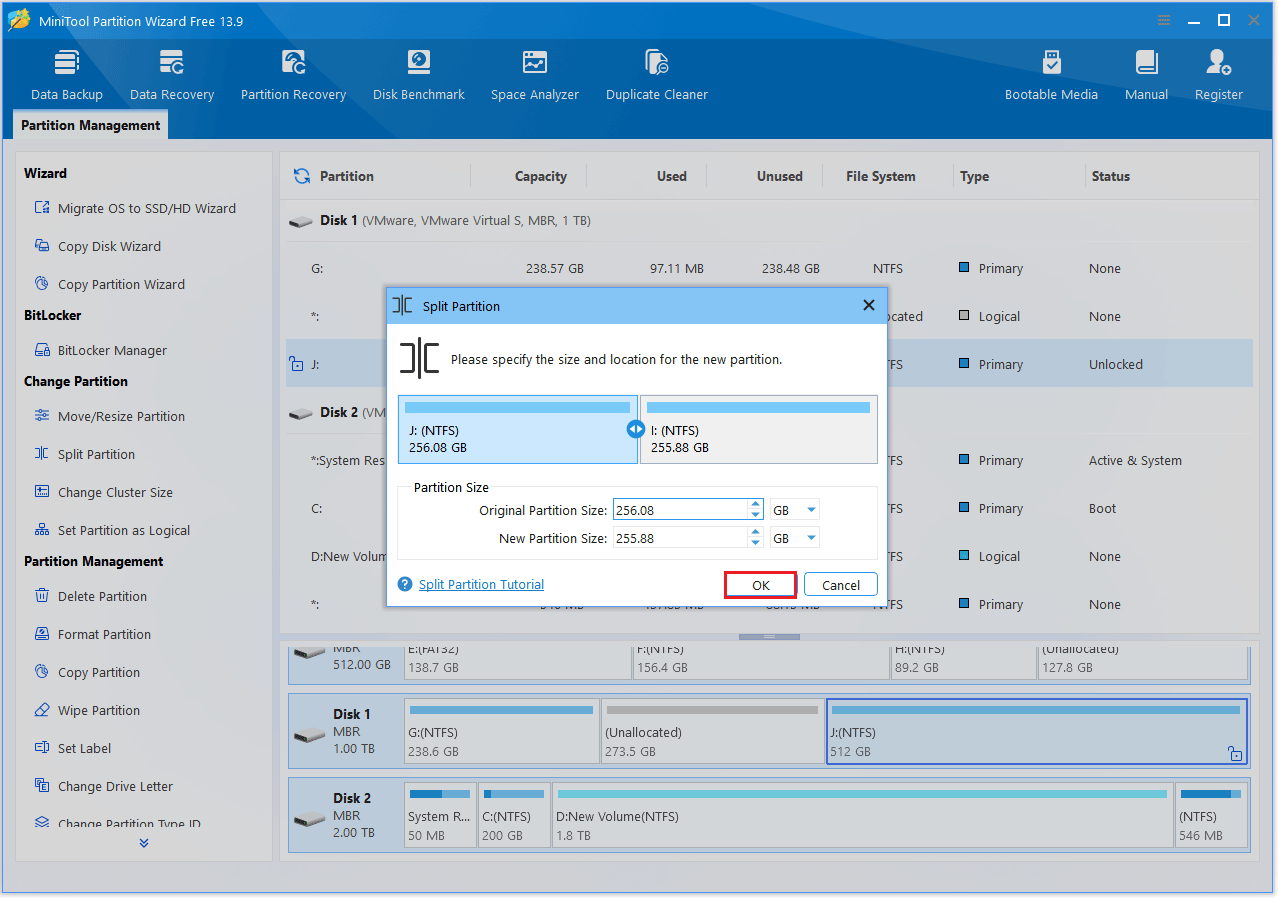Decrease the Original Partition Size value
Screen dimensions: 1279x899
click(756, 515)
